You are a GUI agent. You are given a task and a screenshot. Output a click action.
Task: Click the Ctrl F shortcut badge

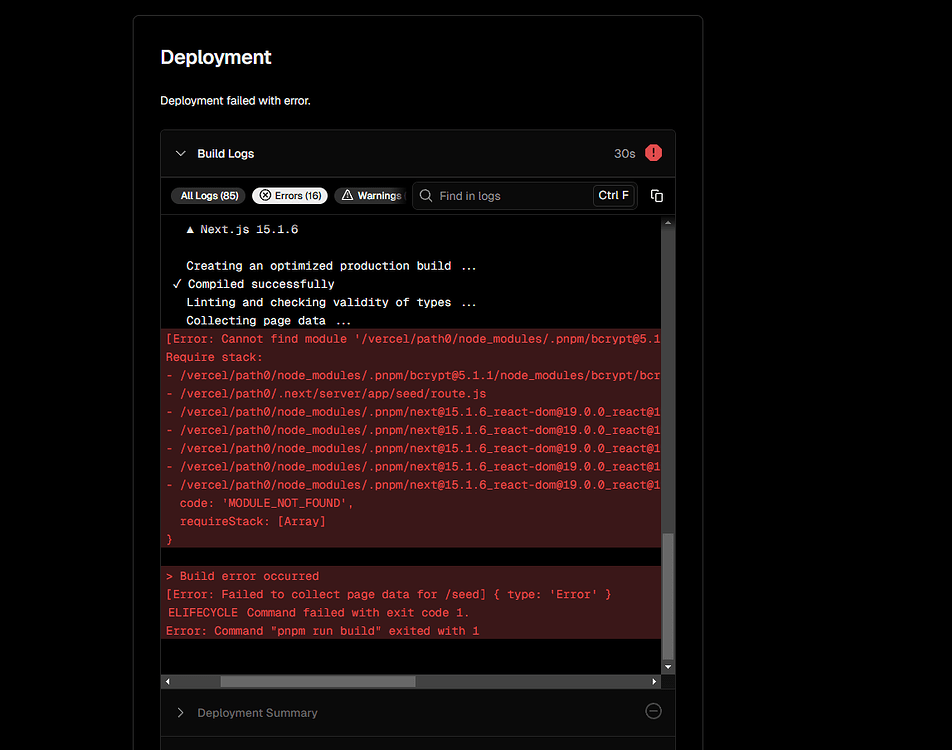(613, 195)
